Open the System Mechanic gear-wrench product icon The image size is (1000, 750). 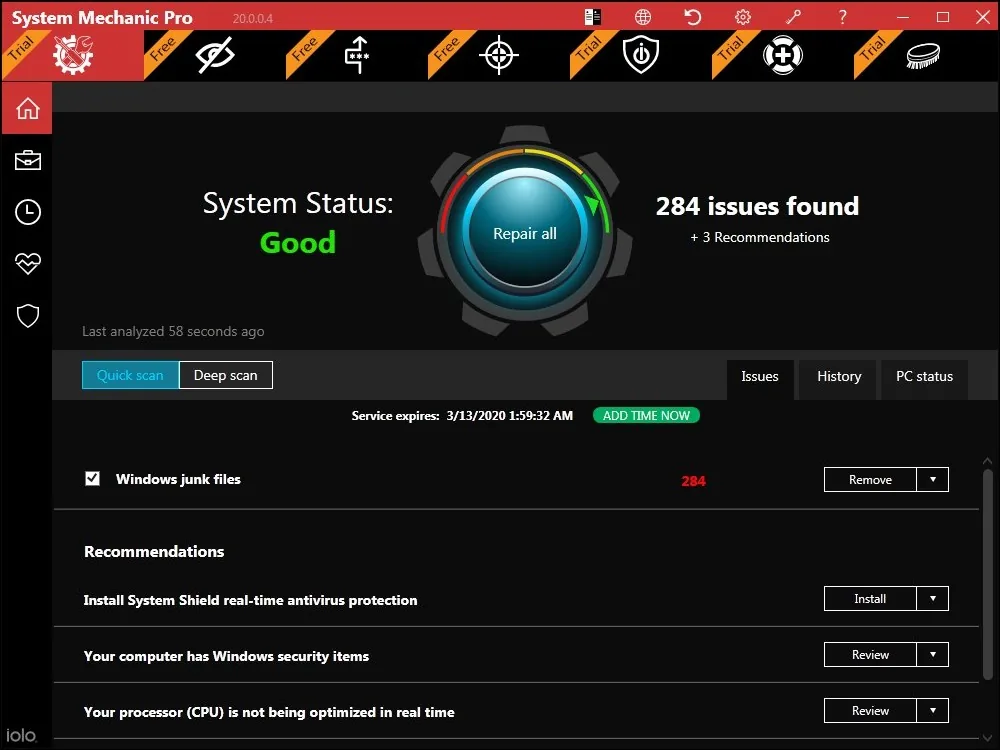pyautogui.click(x=73, y=55)
